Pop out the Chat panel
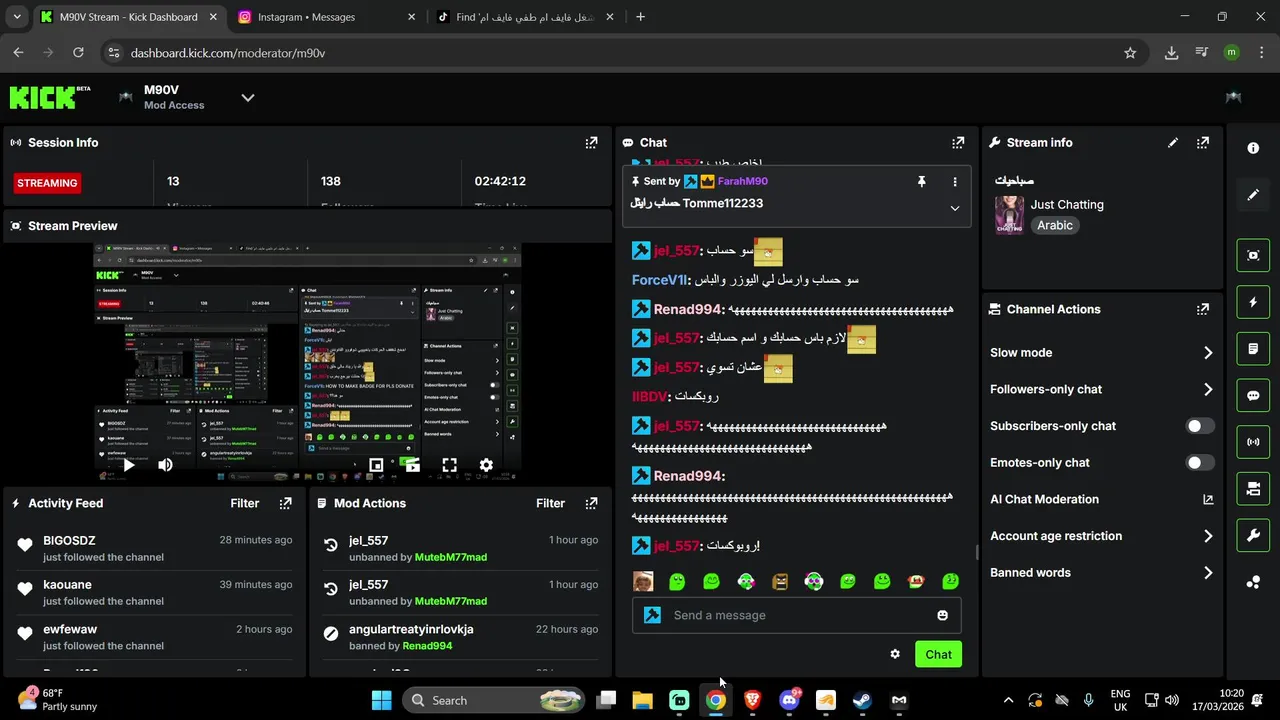The width and height of the screenshot is (1280, 720). click(x=958, y=143)
